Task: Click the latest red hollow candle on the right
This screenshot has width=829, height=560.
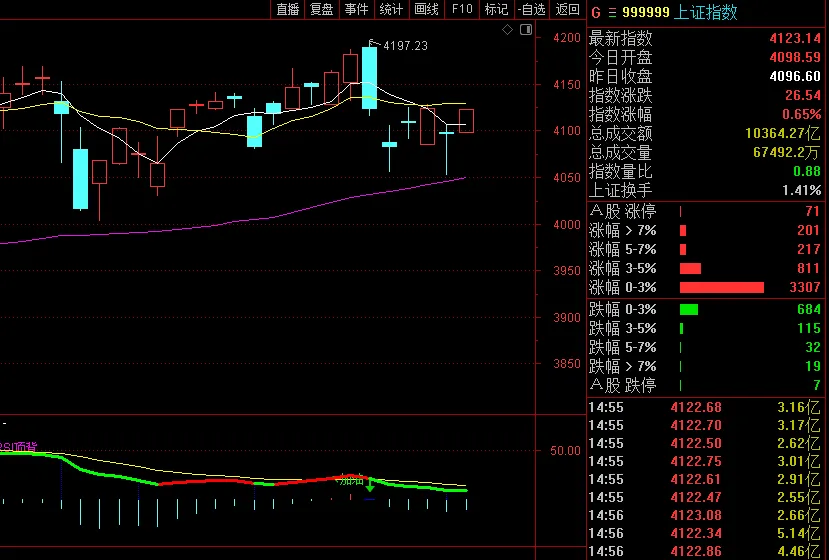Action: click(466, 121)
